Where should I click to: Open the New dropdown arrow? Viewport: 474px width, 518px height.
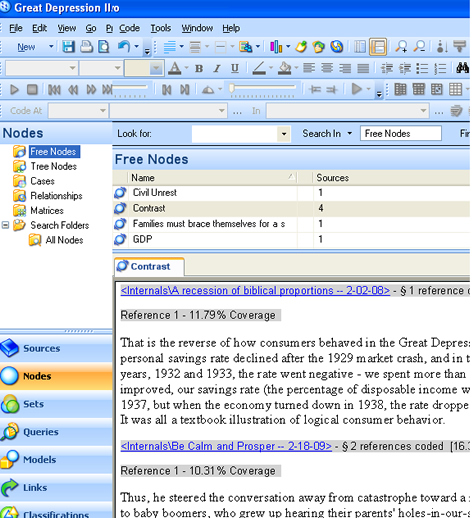[51, 46]
